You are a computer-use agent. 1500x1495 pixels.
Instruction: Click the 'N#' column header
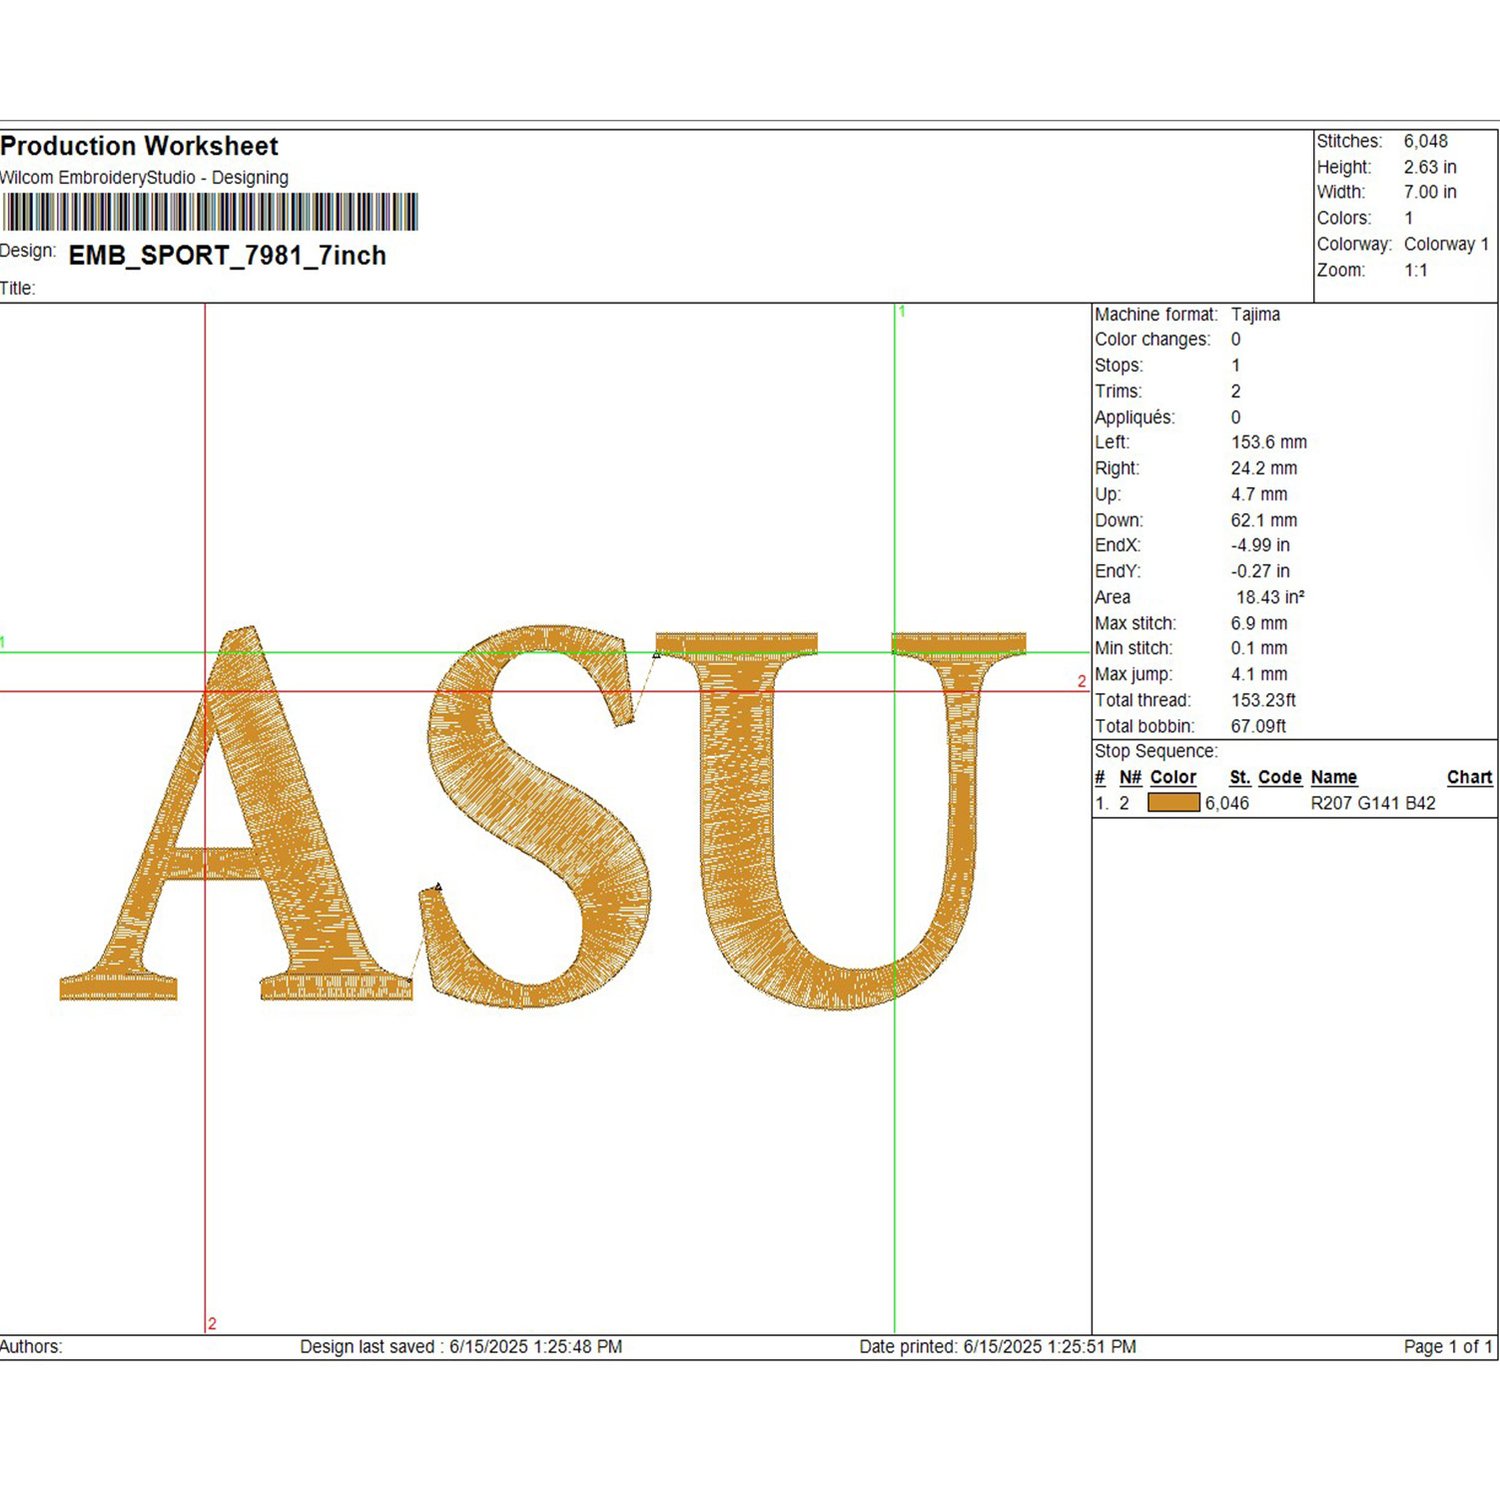click(x=1130, y=777)
